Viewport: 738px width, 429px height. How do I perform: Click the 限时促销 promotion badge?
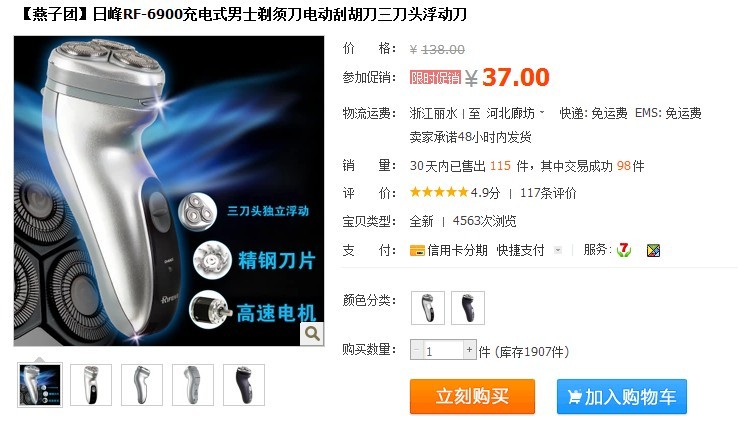pos(435,77)
